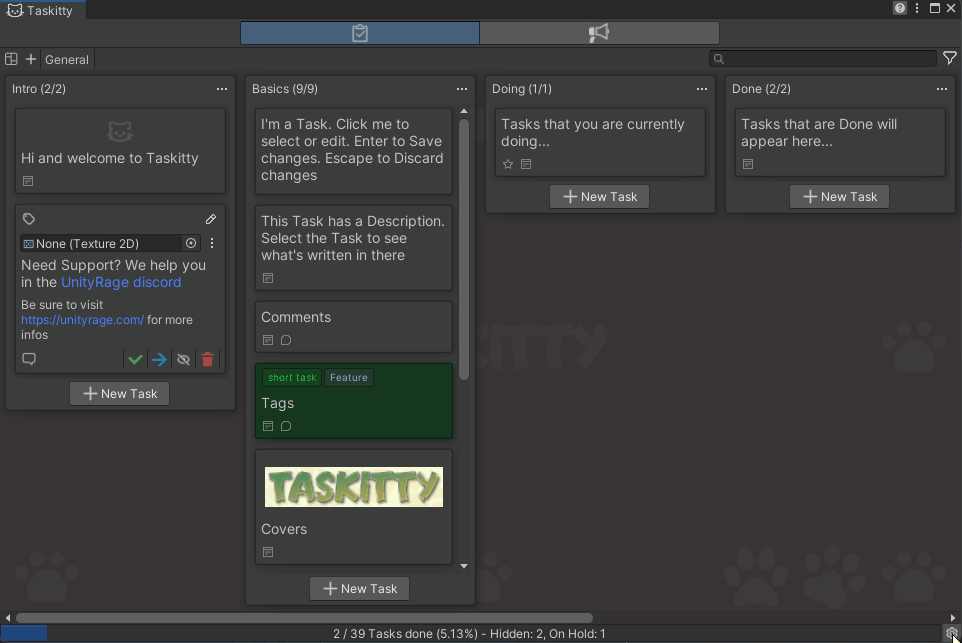Select the 'Tasks that you are currently doing' card
The image size is (962, 643).
pyautogui.click(x=600, y=142)
